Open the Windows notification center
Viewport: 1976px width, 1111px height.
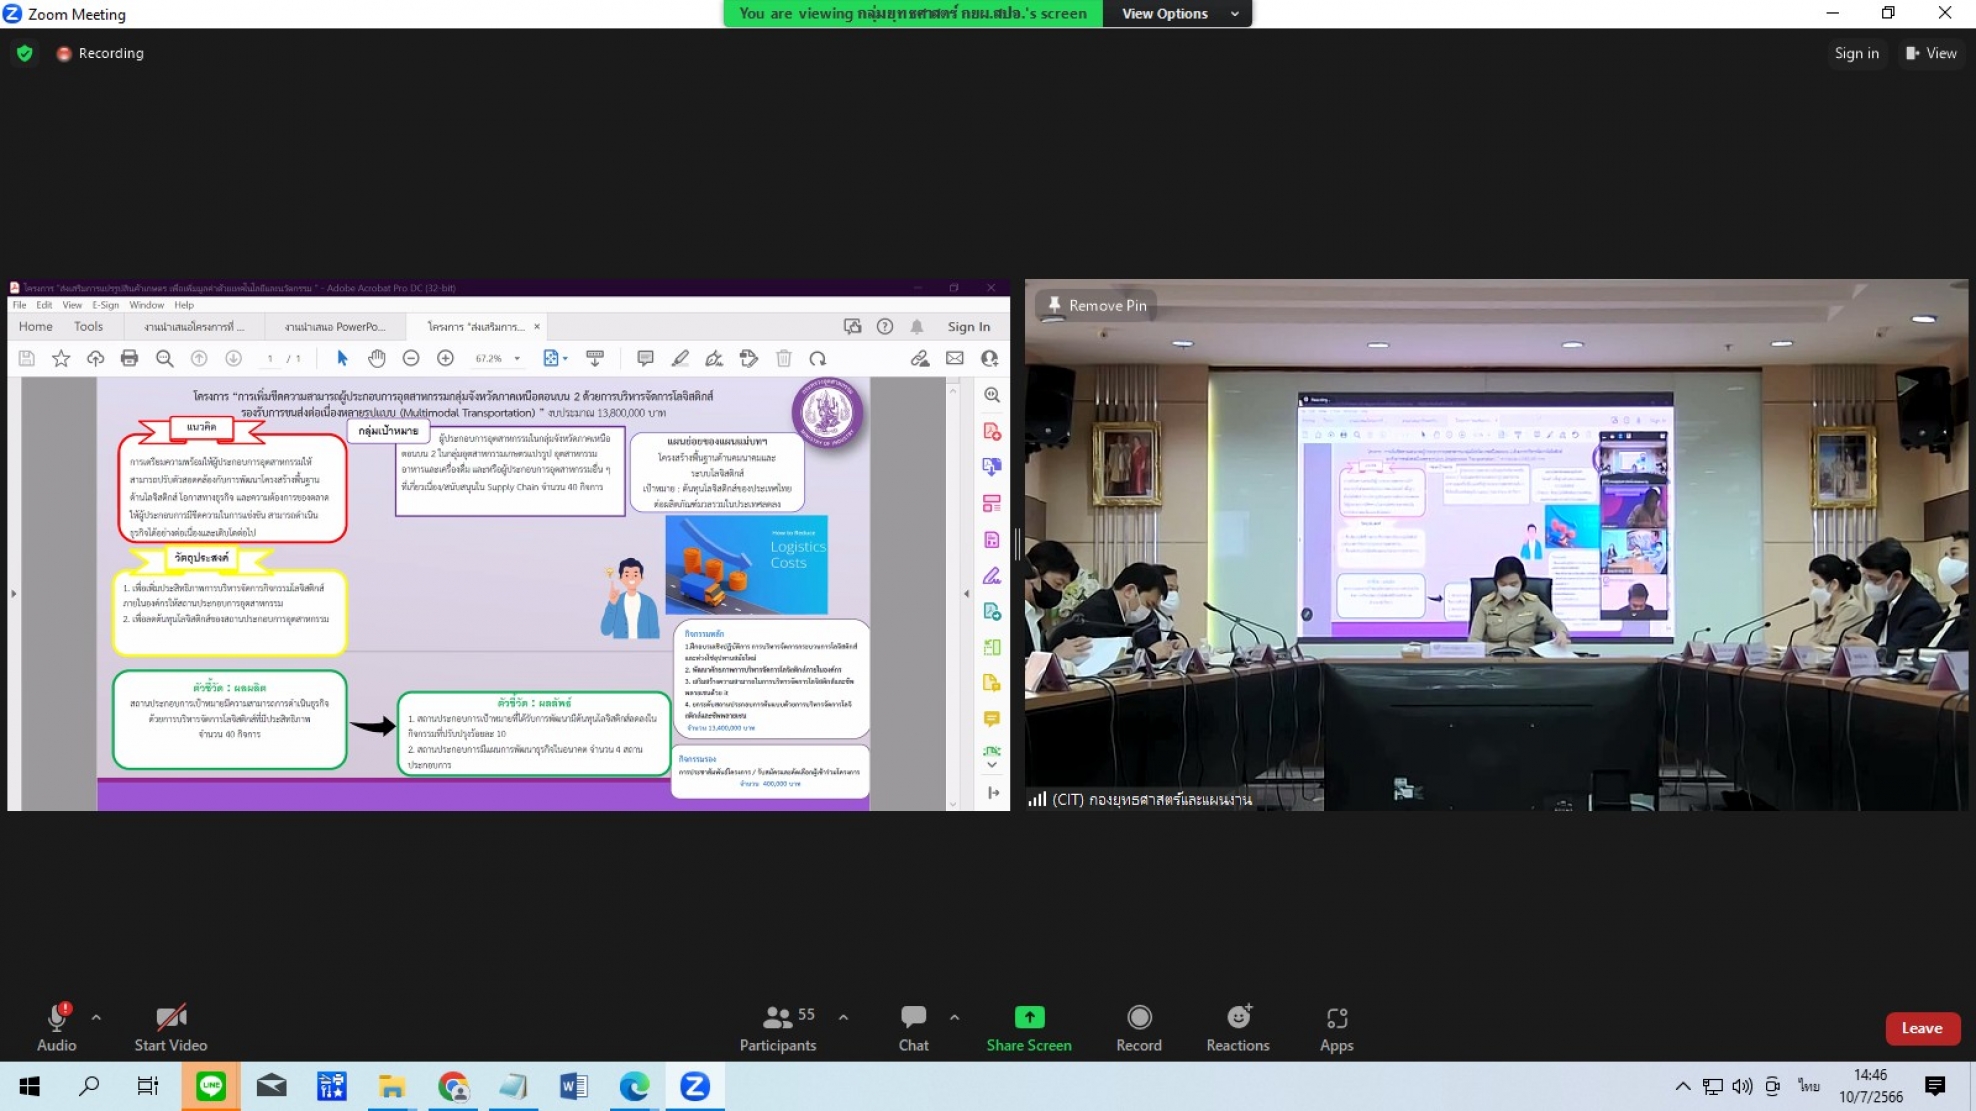click(1935, 1086)
